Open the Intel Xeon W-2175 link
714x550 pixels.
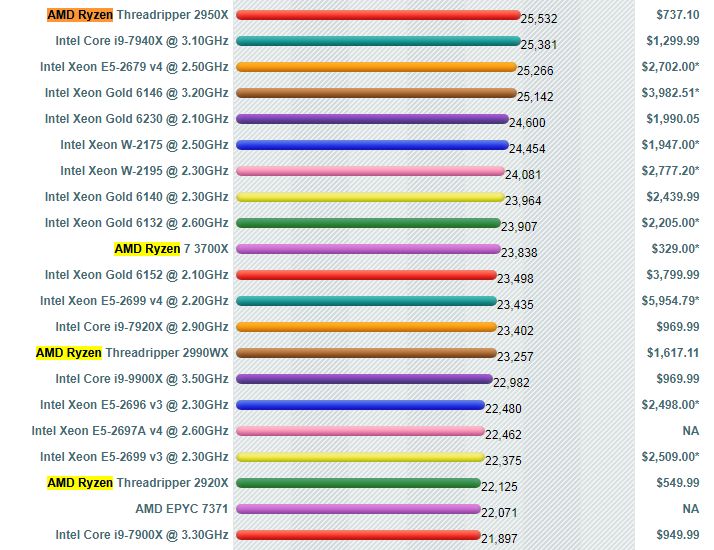[x=144, y=145]
